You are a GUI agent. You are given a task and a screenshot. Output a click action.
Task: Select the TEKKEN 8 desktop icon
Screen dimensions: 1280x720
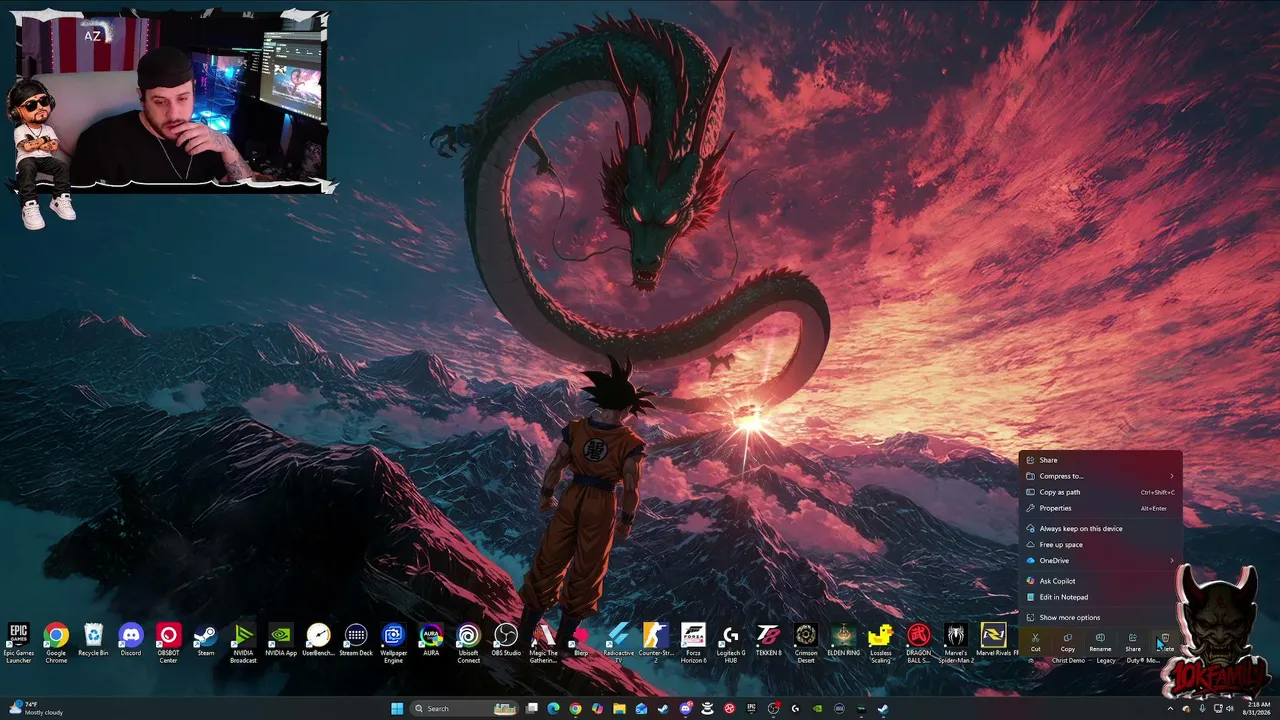coord(768,640)
